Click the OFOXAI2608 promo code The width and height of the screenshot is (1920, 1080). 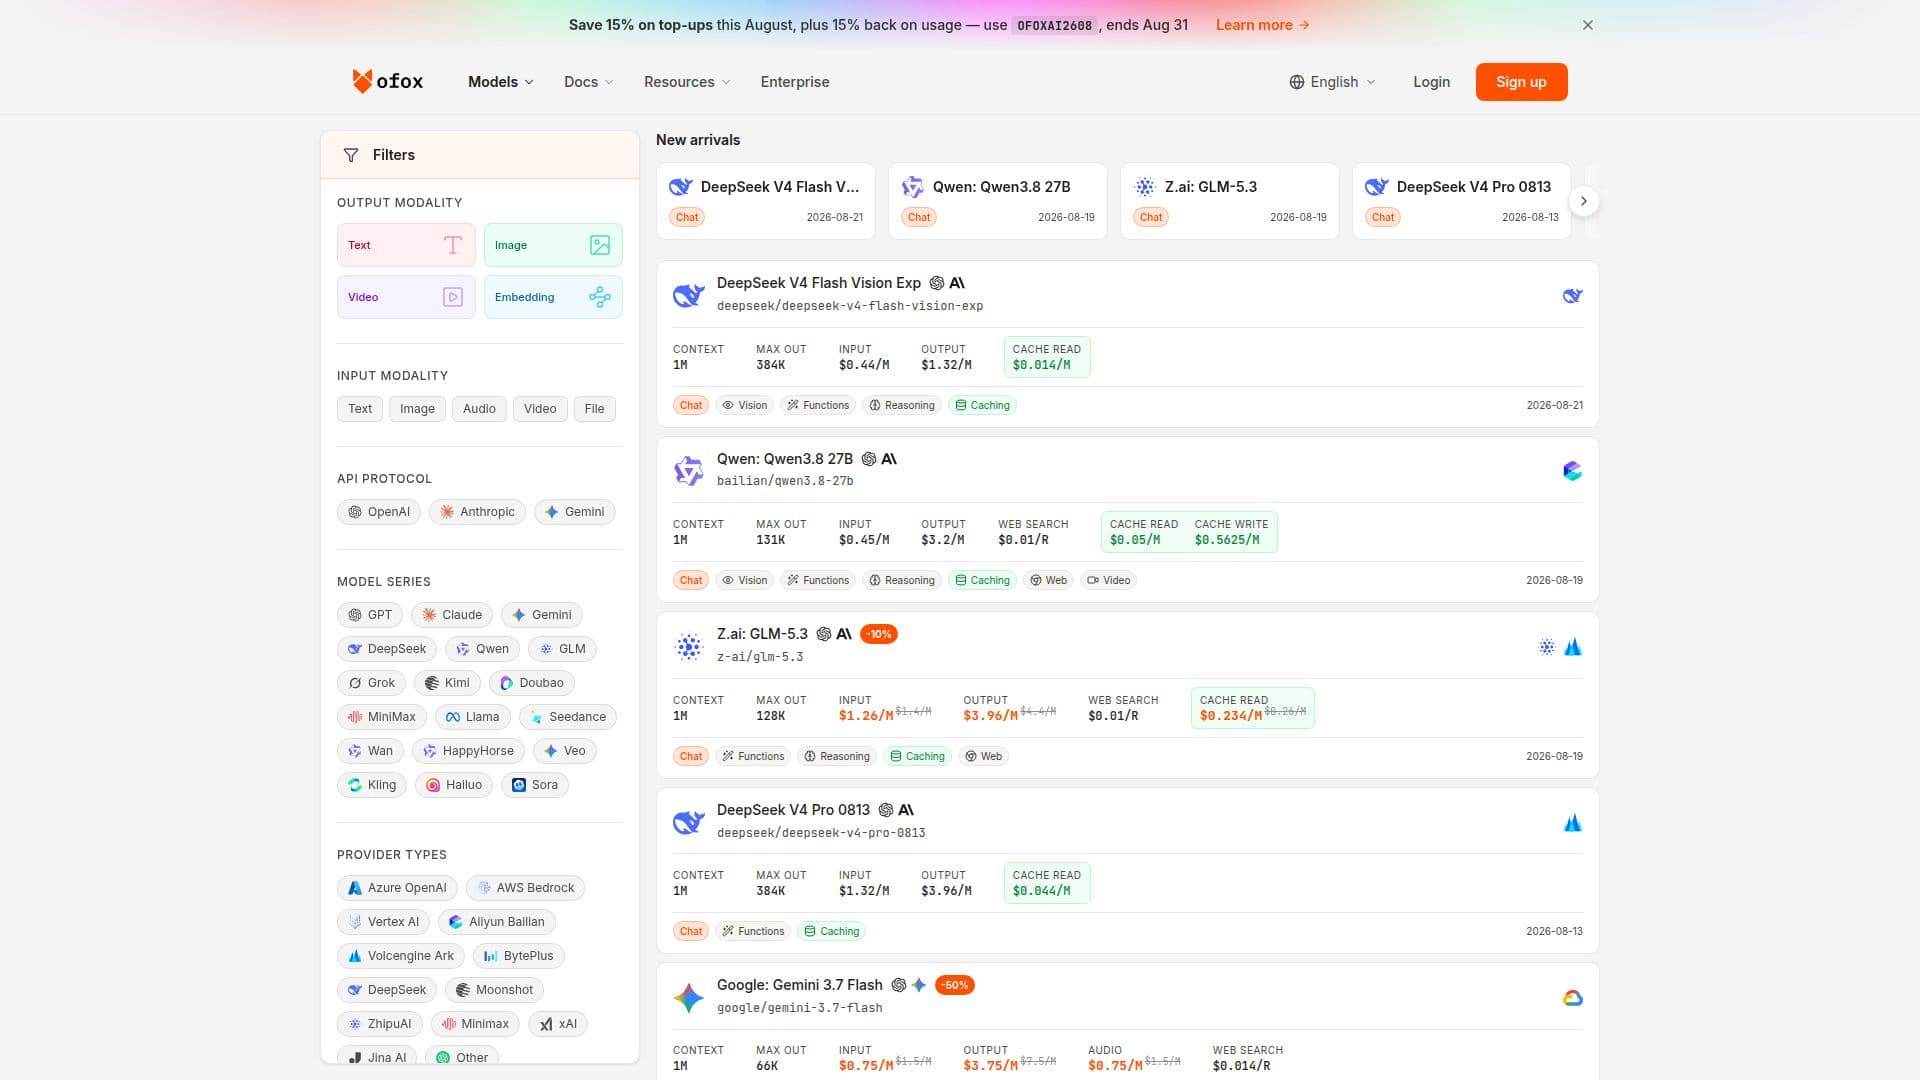click(1054, 25)
